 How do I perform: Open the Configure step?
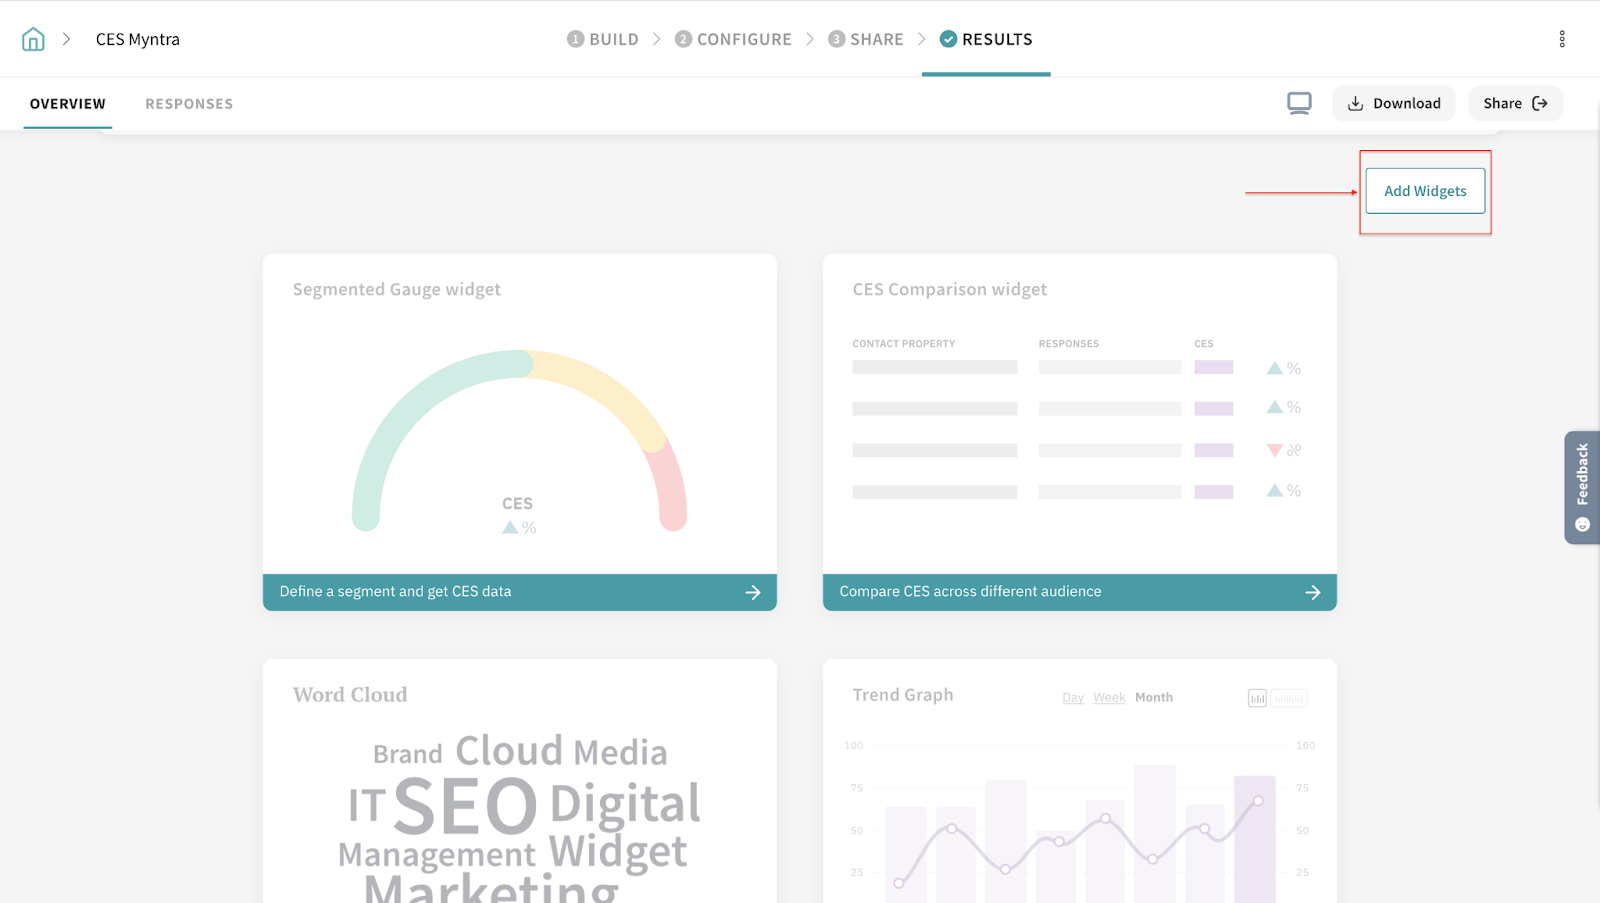coord(733,39)
